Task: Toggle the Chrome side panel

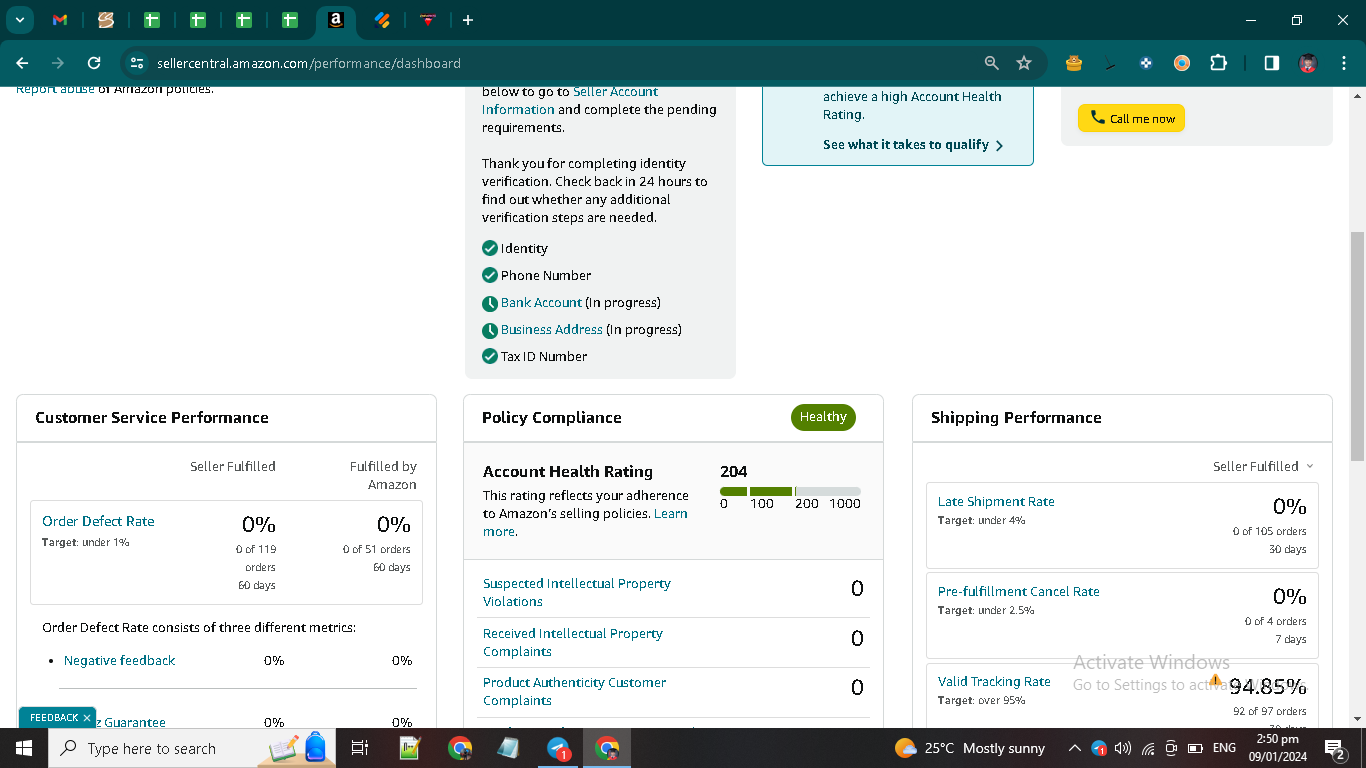Action: click(1272, 63)
